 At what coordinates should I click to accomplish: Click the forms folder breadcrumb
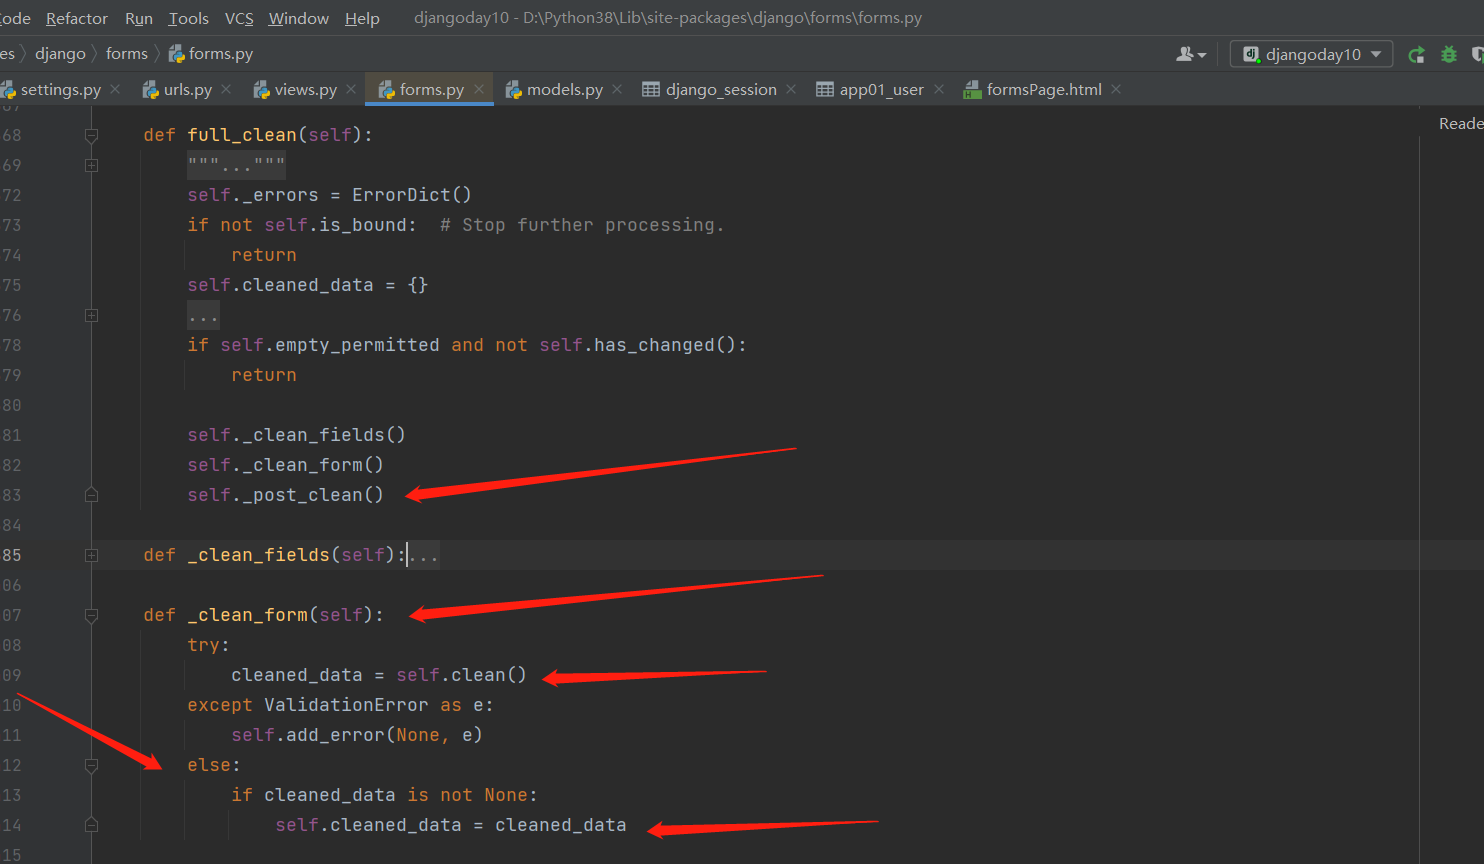[x=127, y=53]
